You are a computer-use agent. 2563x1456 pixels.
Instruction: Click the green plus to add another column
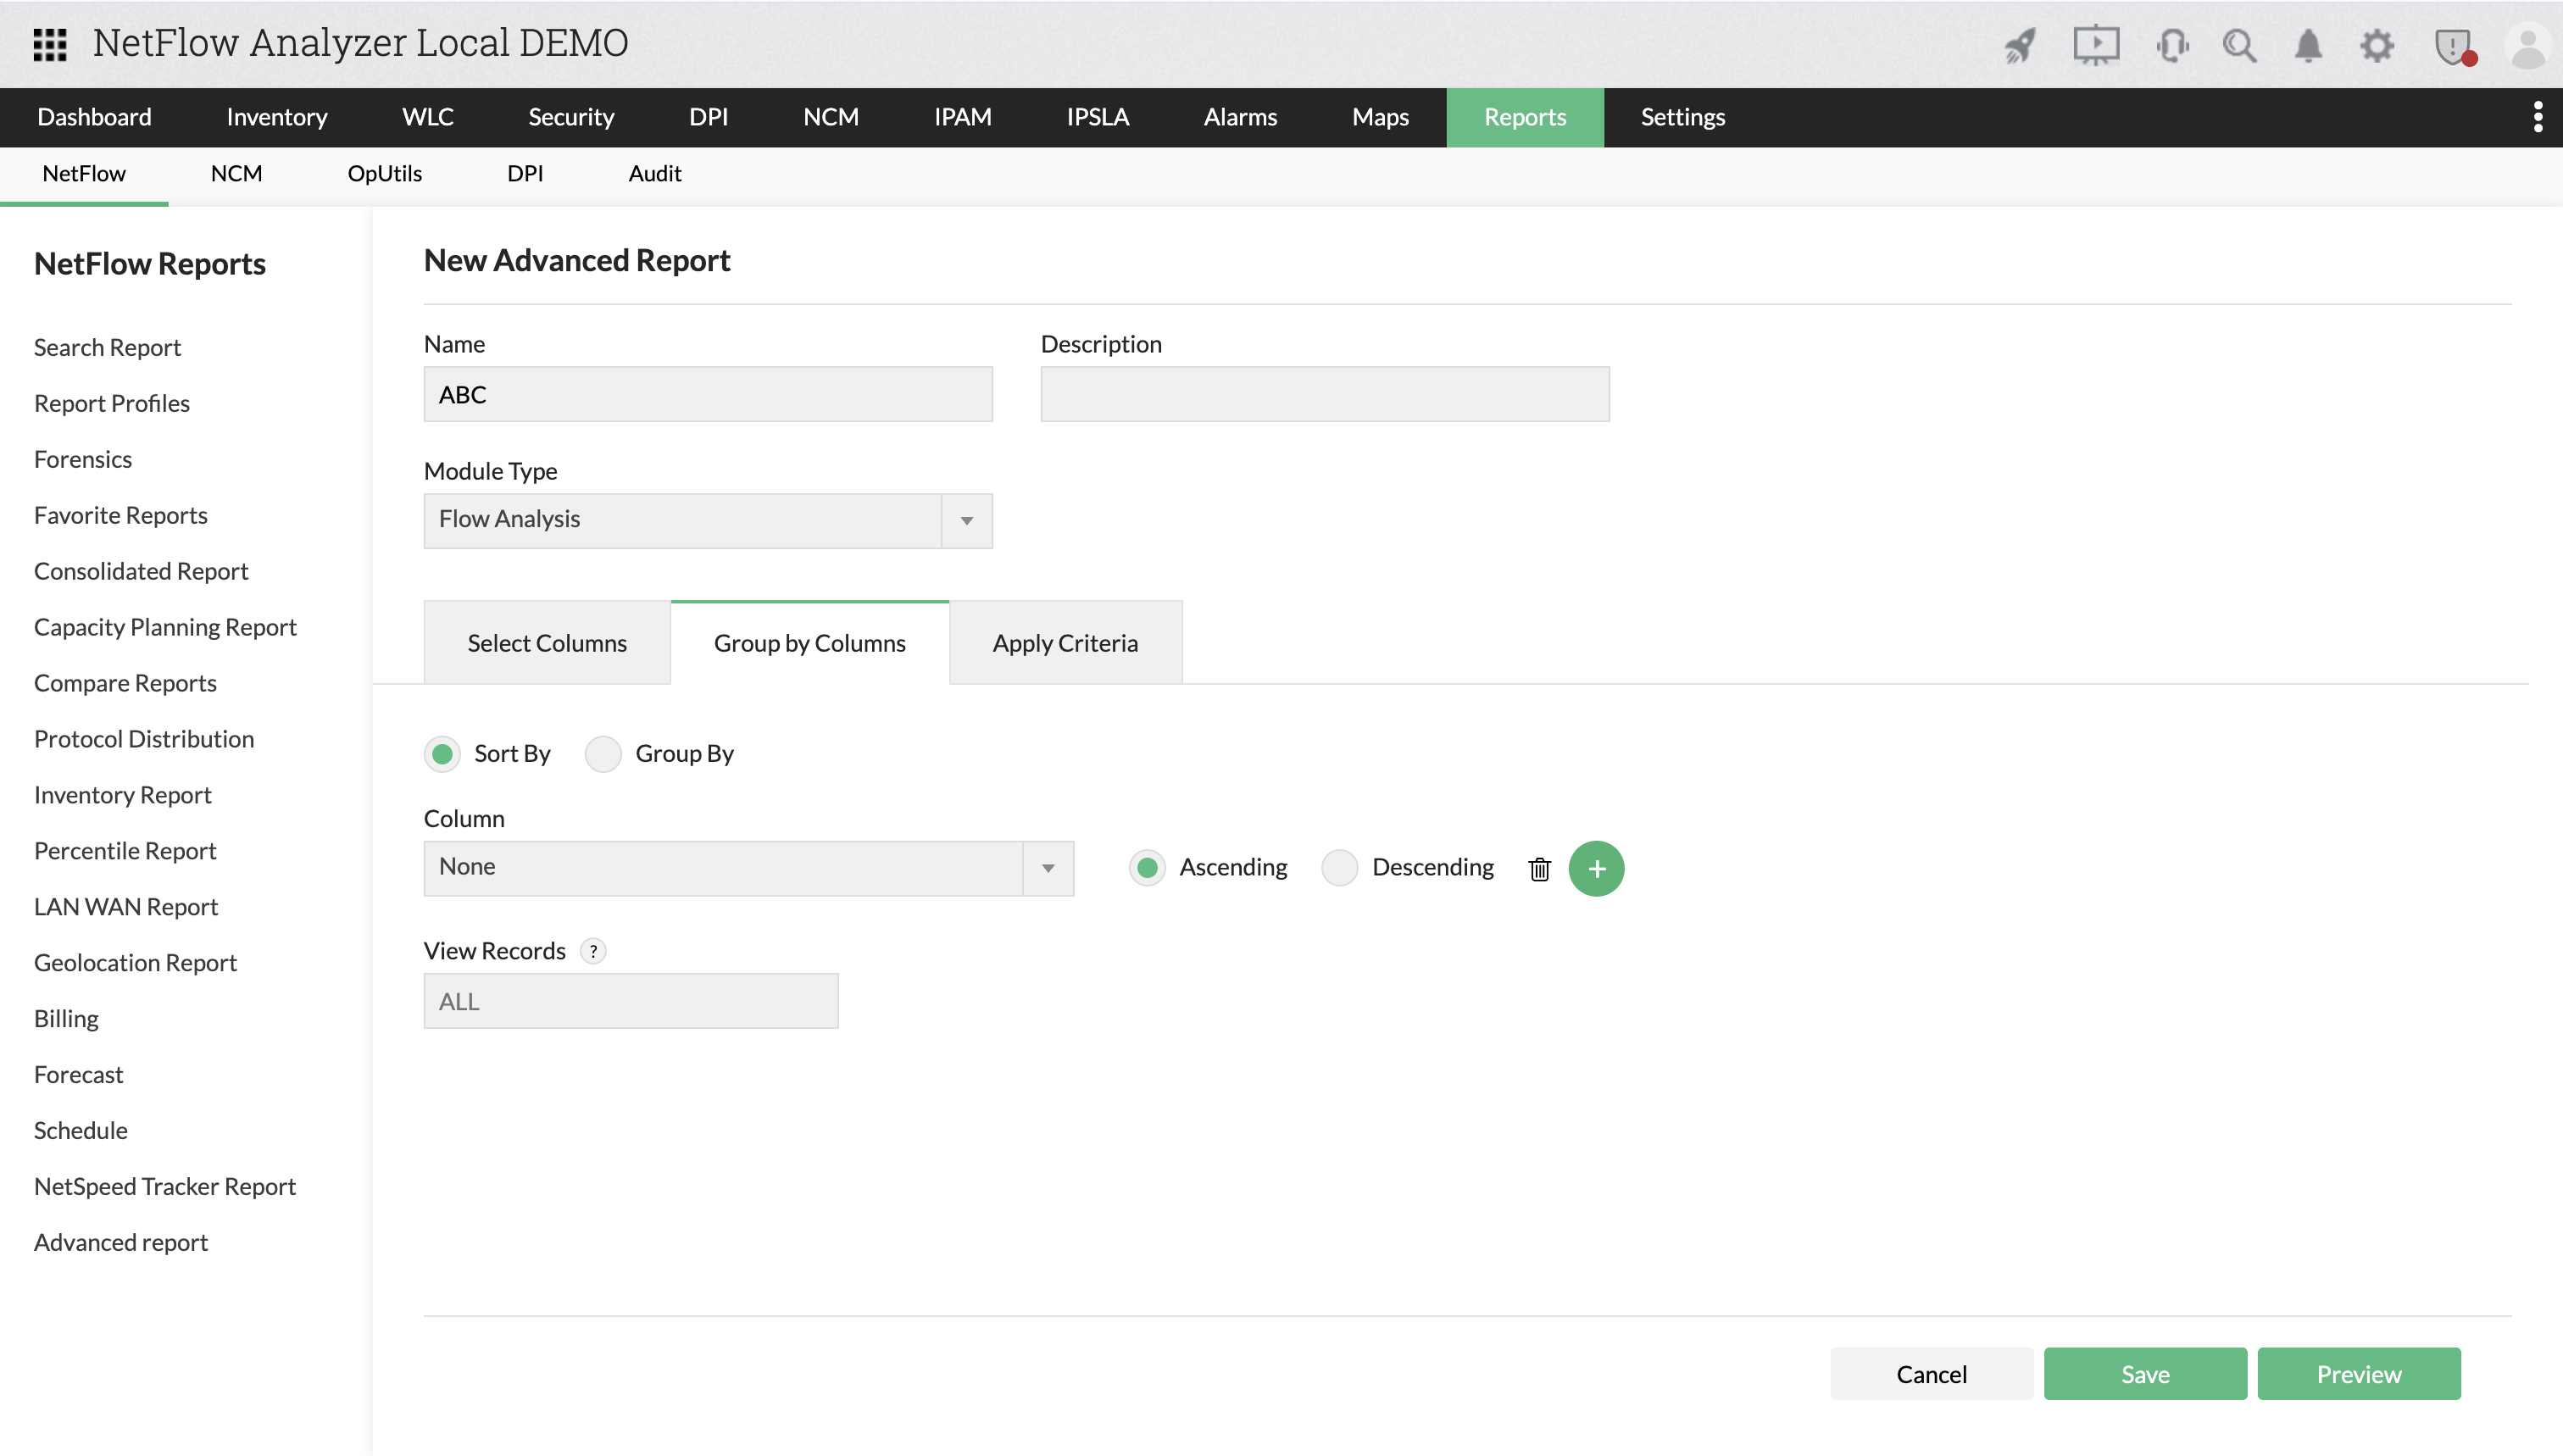pos(1596,868)
